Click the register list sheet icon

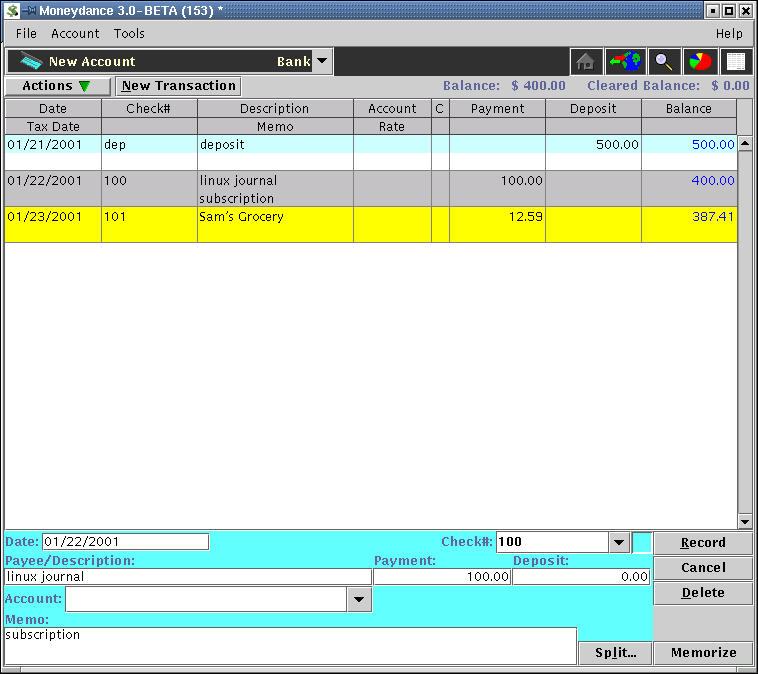(736, 61)
